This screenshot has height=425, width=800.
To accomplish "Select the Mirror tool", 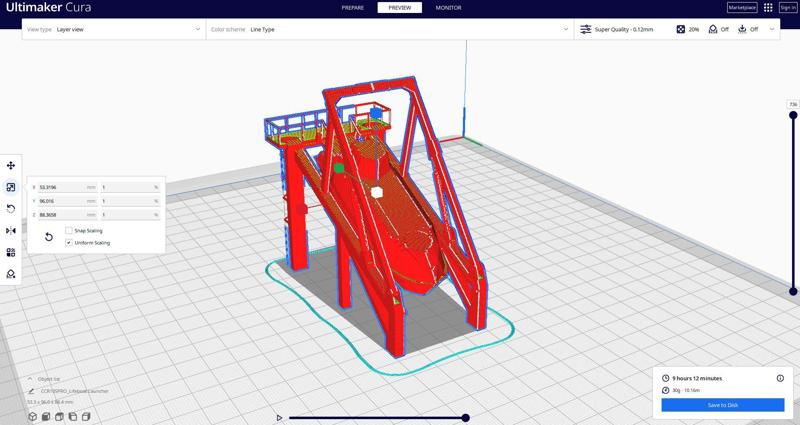I will click(10, 231).
